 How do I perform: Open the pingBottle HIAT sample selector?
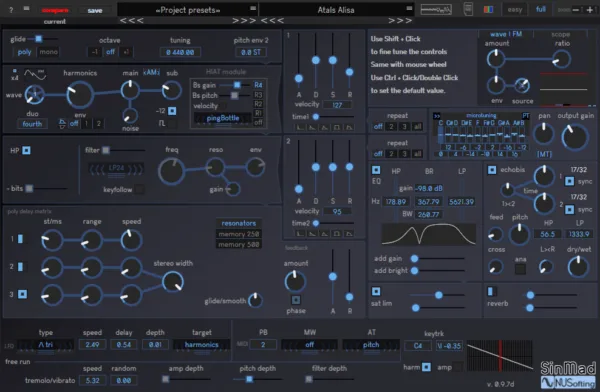click(223, 118)
